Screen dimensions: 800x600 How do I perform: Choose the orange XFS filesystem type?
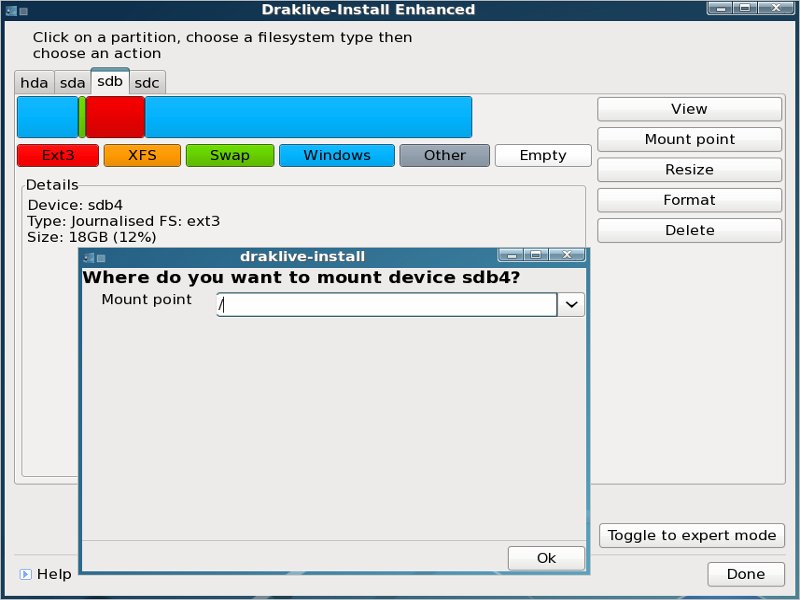pyautogui.click(x=142, y=155)
